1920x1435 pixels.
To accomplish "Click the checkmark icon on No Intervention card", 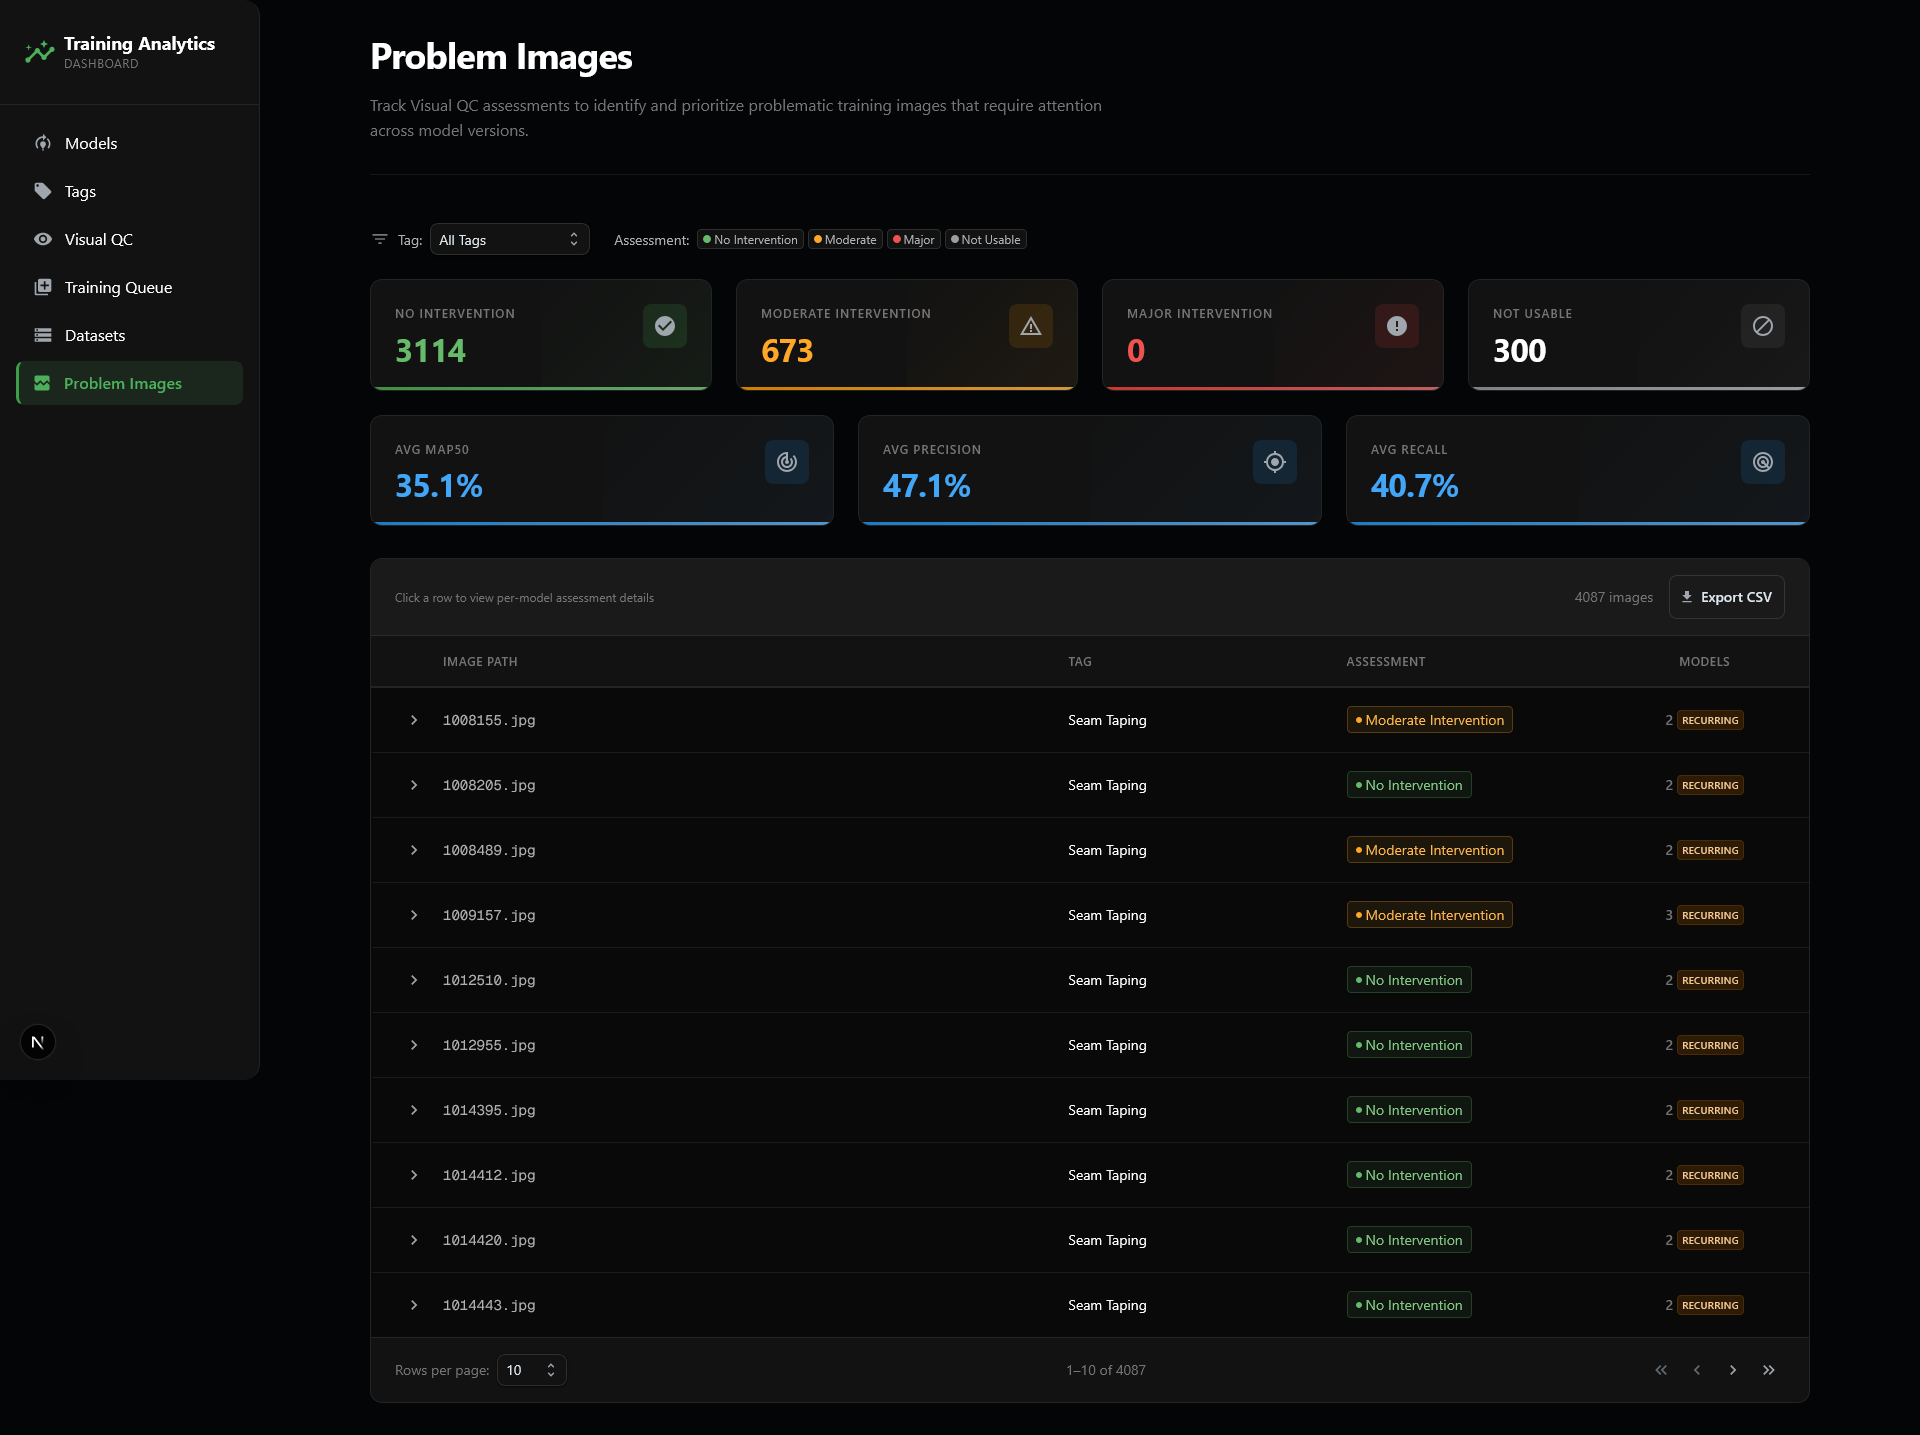I will pos(665,326).
